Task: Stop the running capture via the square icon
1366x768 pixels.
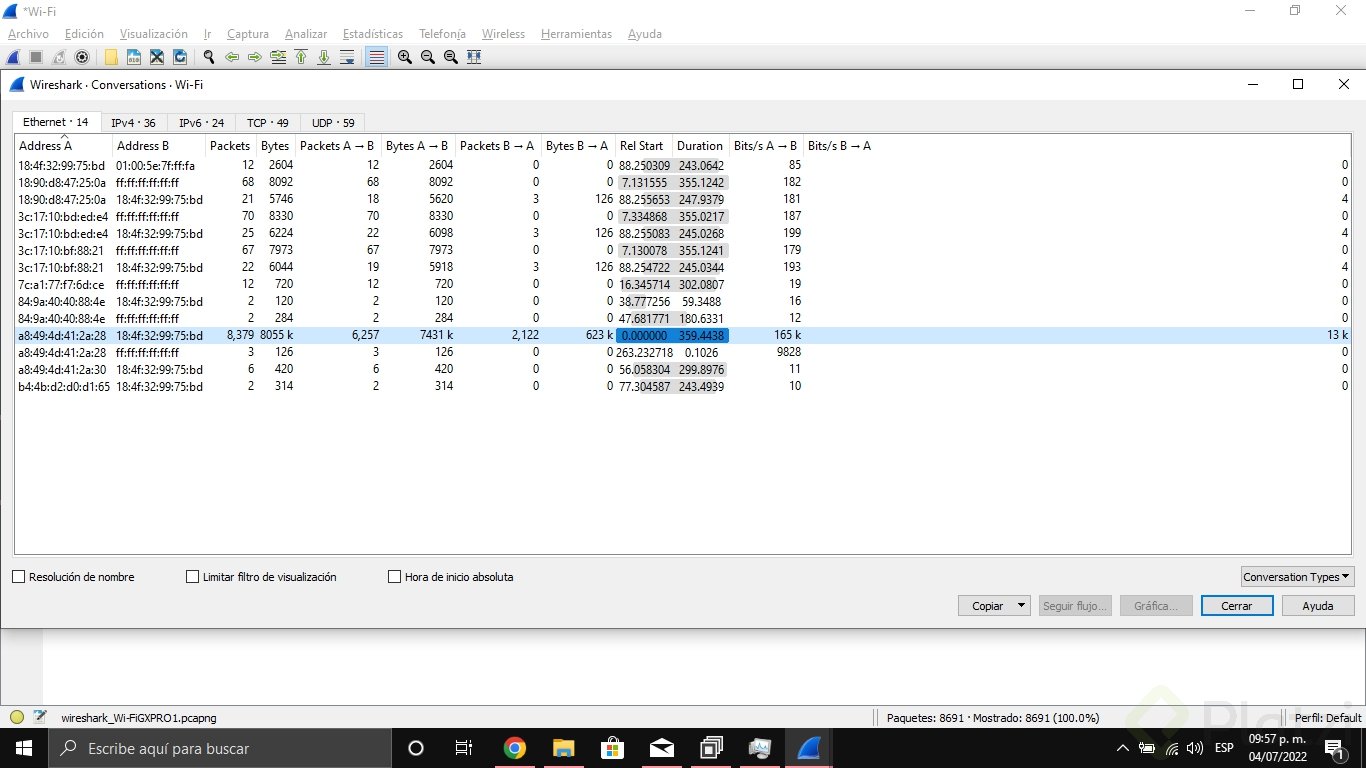Action: pos(36,57)
